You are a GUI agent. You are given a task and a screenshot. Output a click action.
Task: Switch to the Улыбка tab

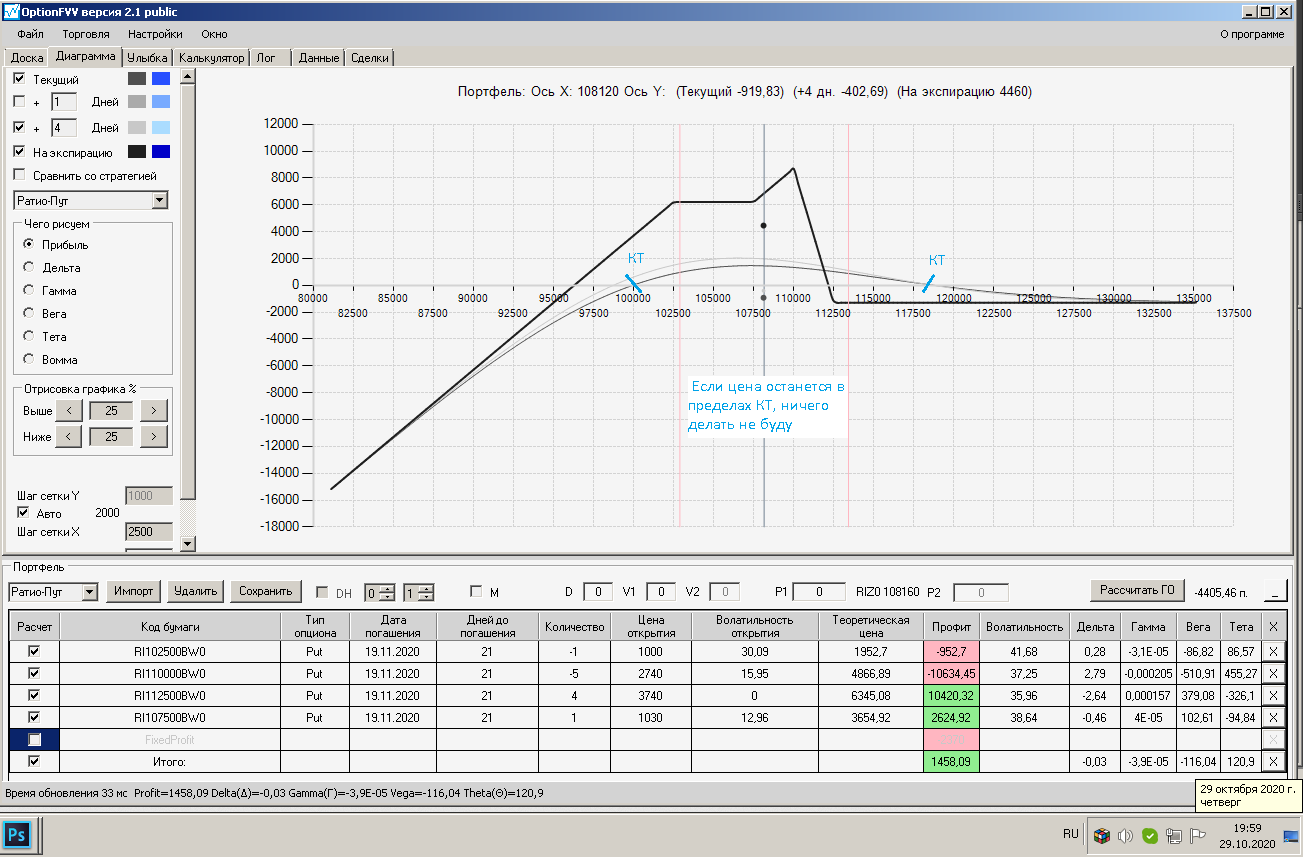coord(147,58)
